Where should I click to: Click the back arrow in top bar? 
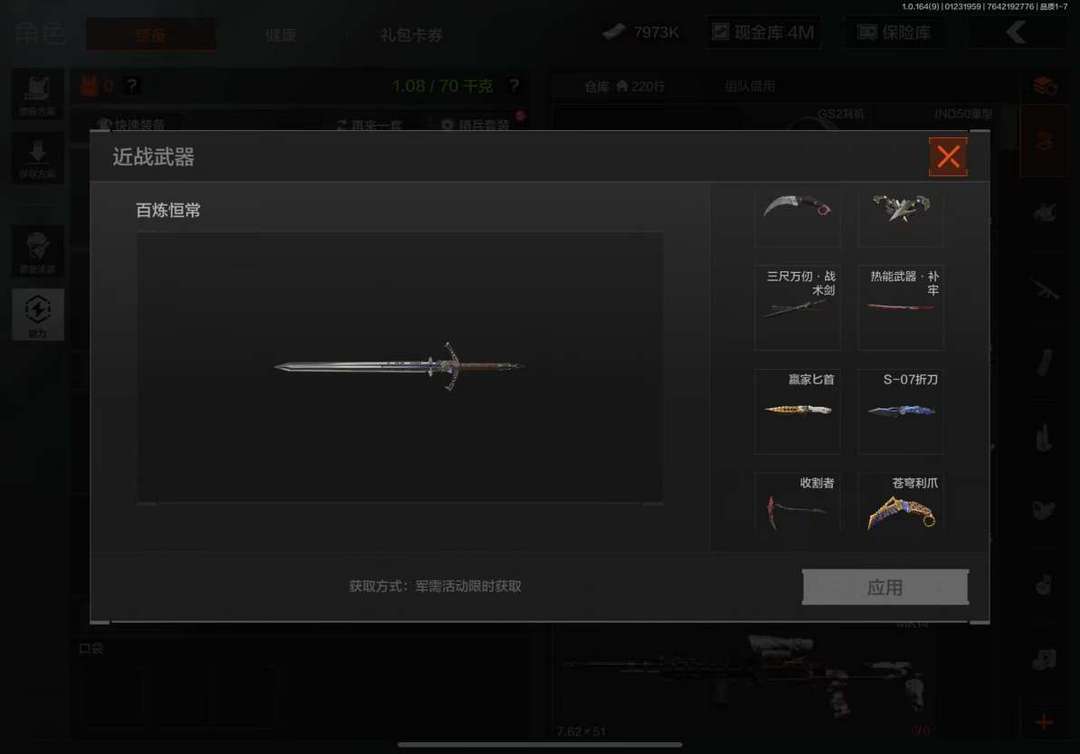(1016, 32)
